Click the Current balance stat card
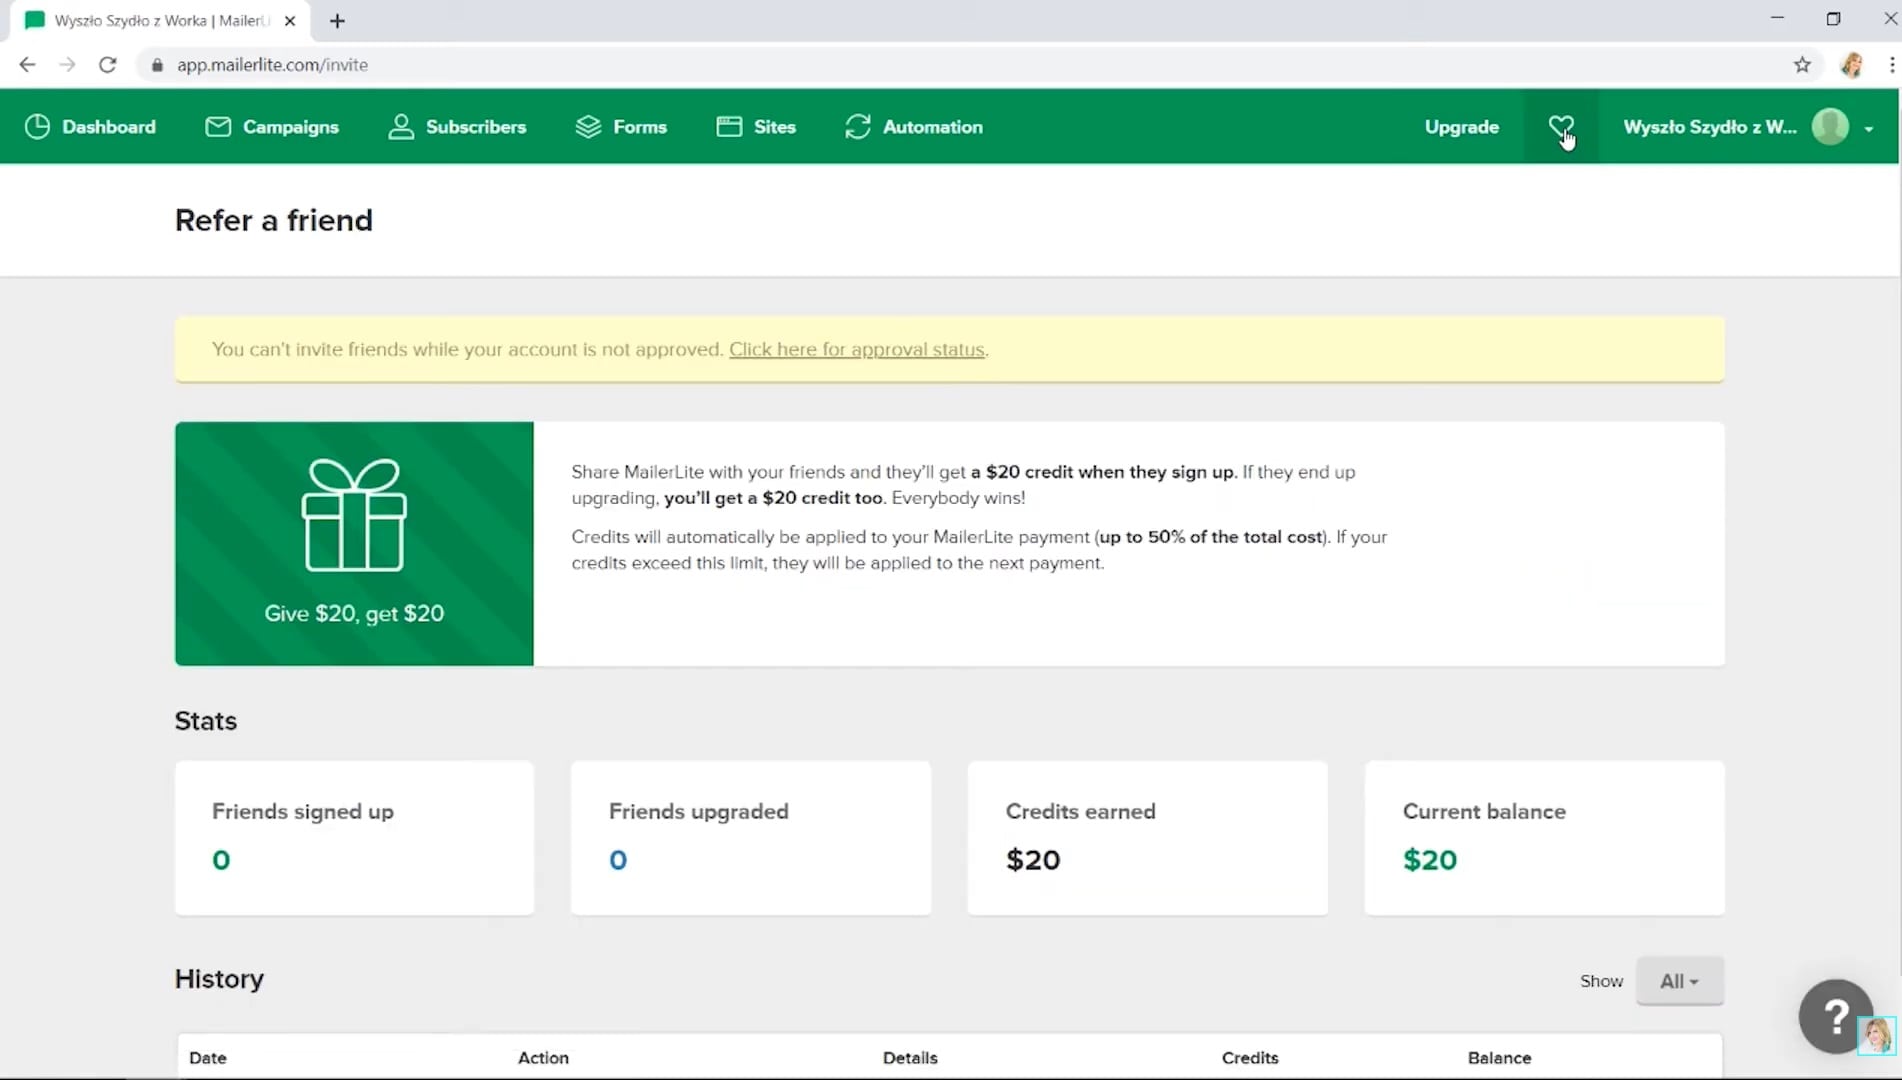This screenshot has height=1080, width=1902. [x=1544, y=838]
